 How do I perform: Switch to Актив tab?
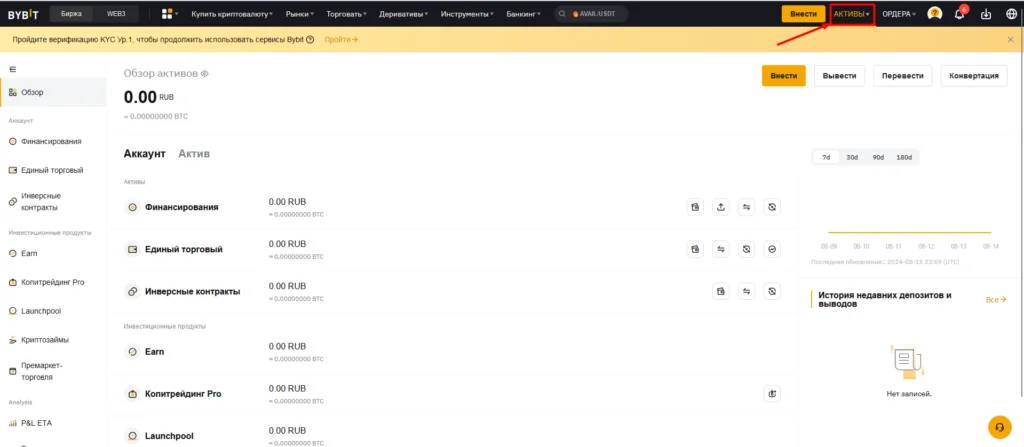[194, 154]
